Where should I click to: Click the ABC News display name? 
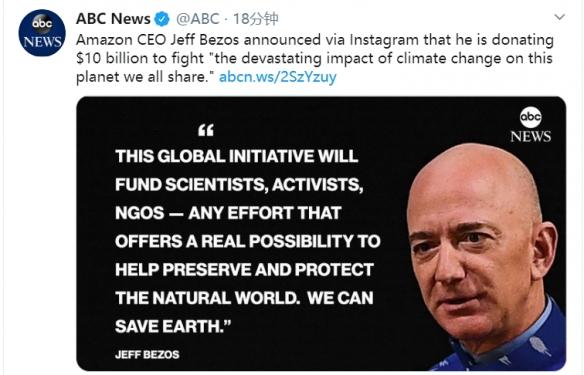pos(113,19)
